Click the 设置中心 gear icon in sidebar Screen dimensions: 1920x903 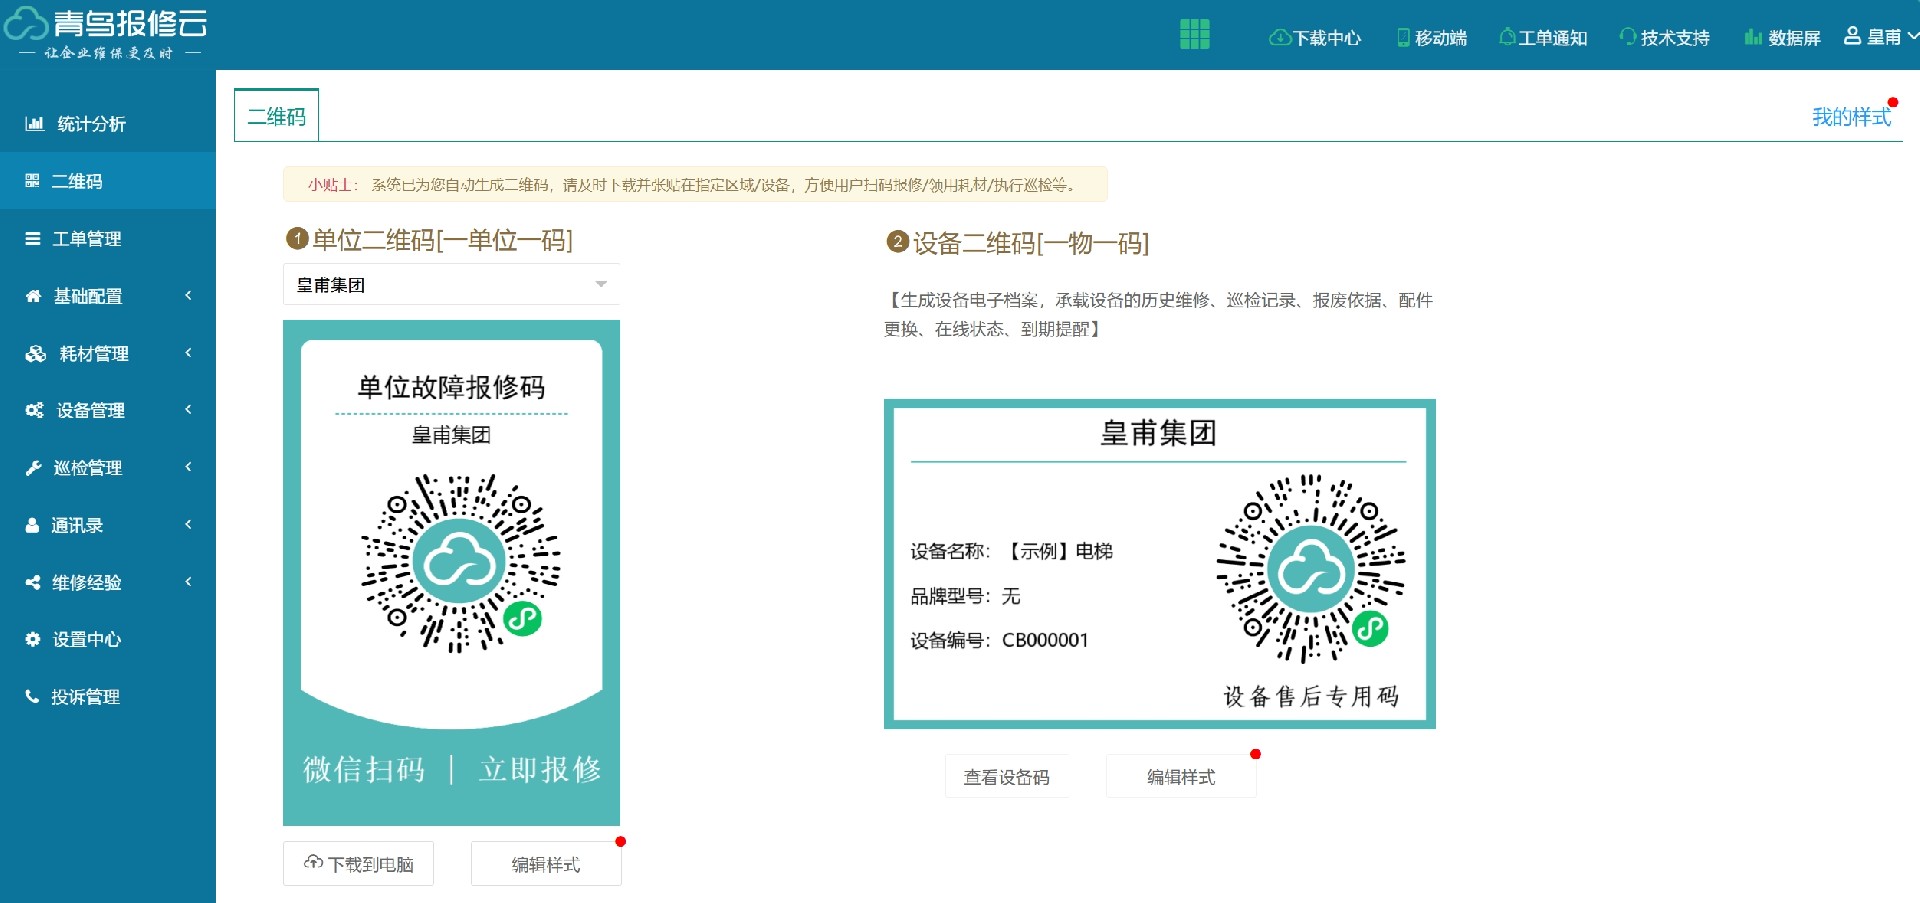tap(33, 639)
